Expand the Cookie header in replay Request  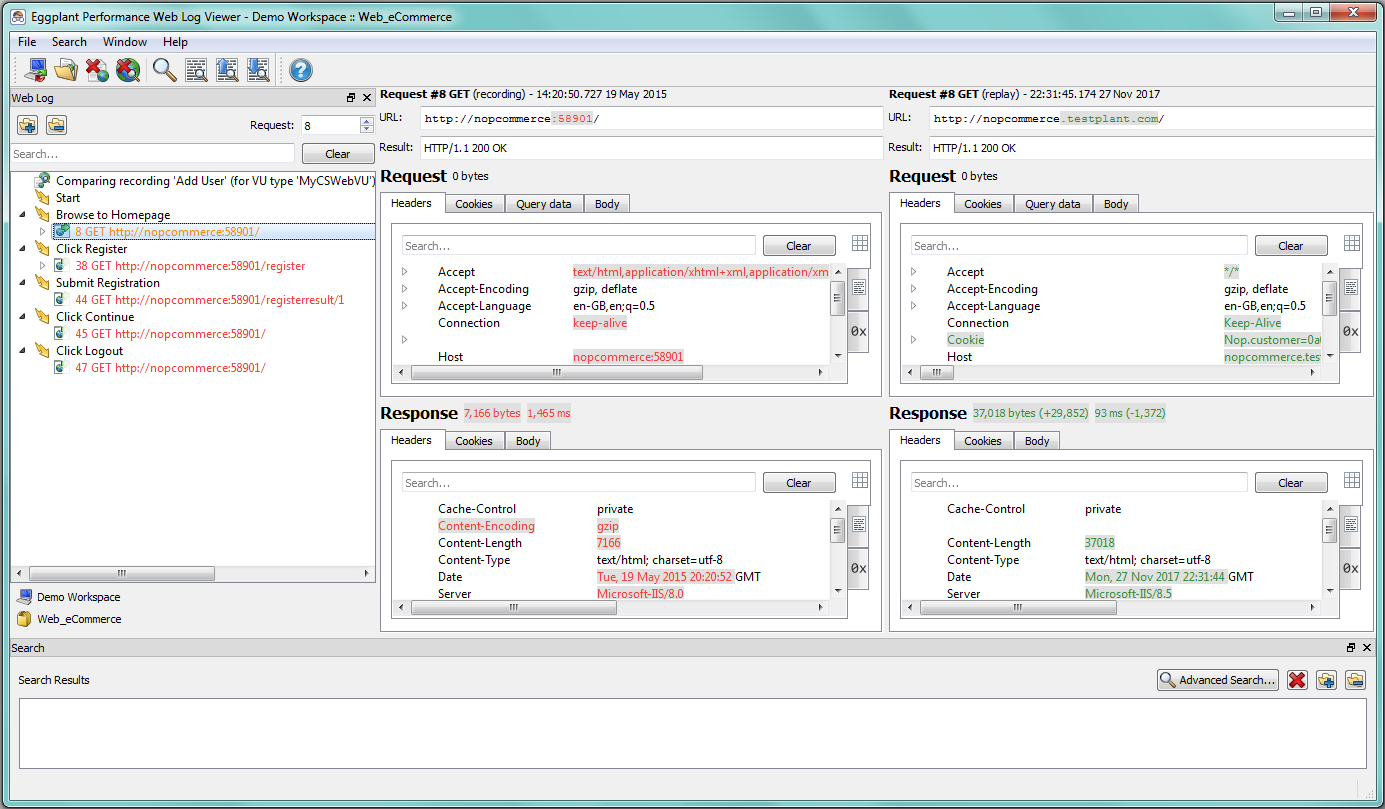tap(914, 340)
